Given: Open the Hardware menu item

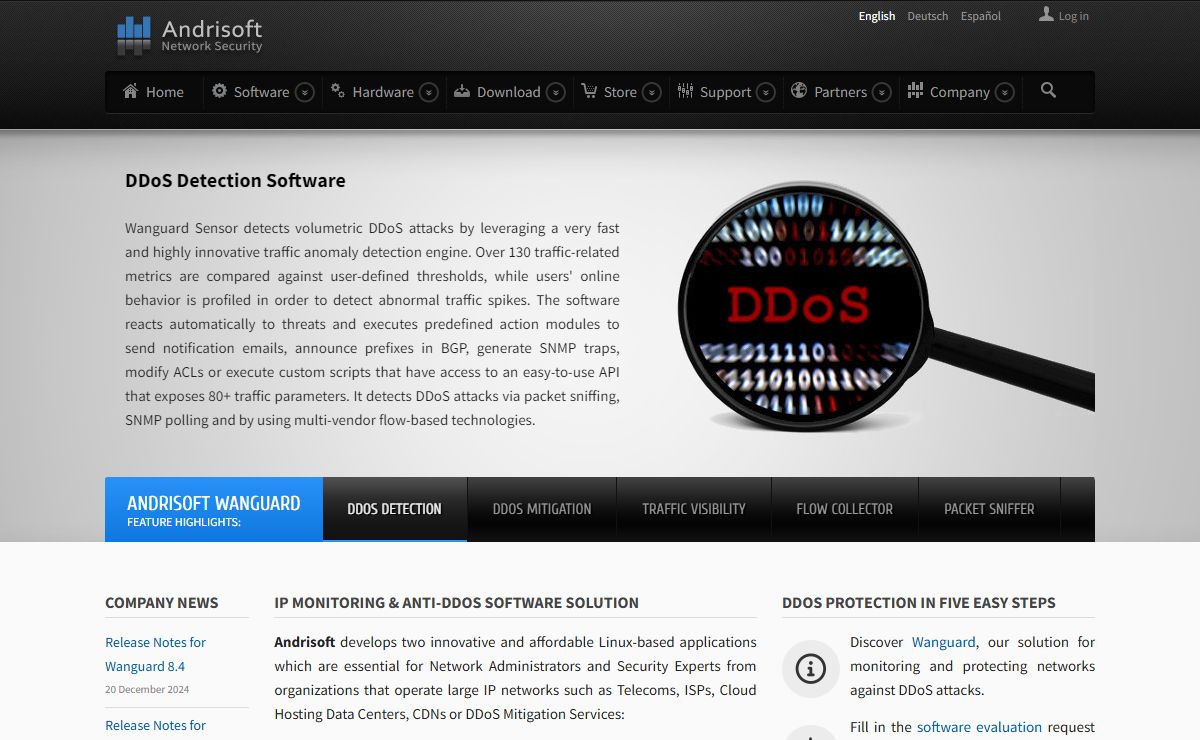Looking at the screenshot, I should (383, 92).
